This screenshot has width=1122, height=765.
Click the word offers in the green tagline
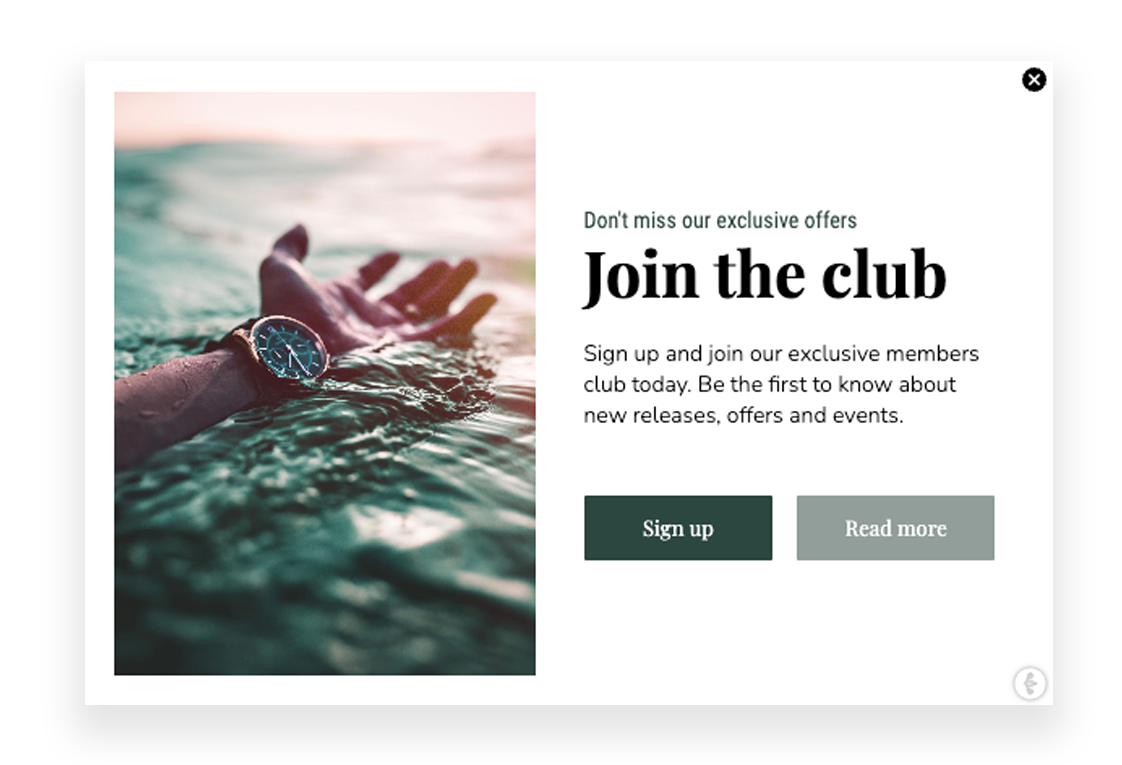click(831, 220)
